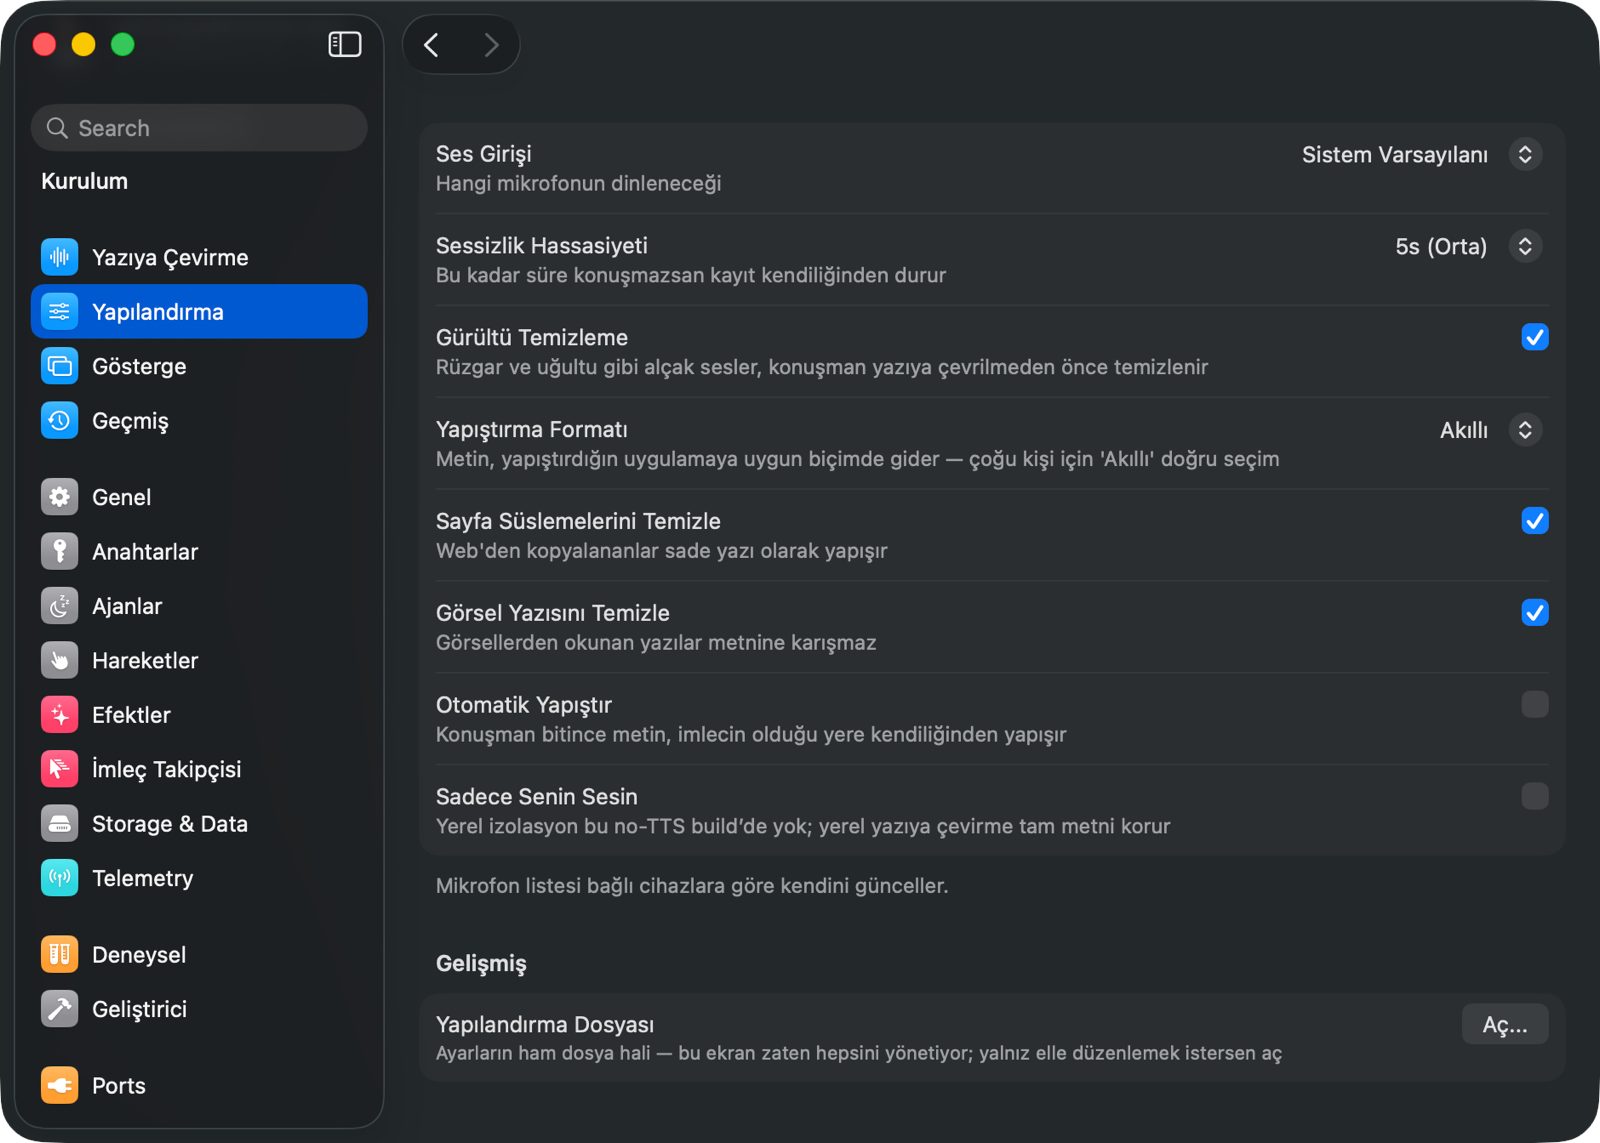Click the Geçmiş clock icon

(x=60, y=421)
